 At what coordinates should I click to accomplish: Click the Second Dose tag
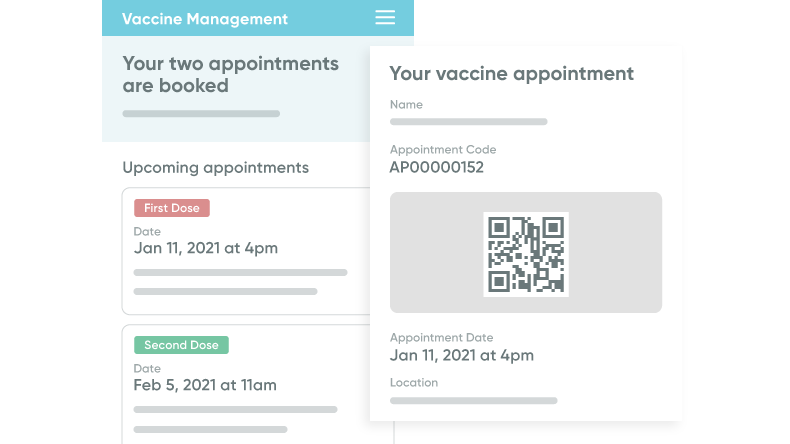point(181,345)
